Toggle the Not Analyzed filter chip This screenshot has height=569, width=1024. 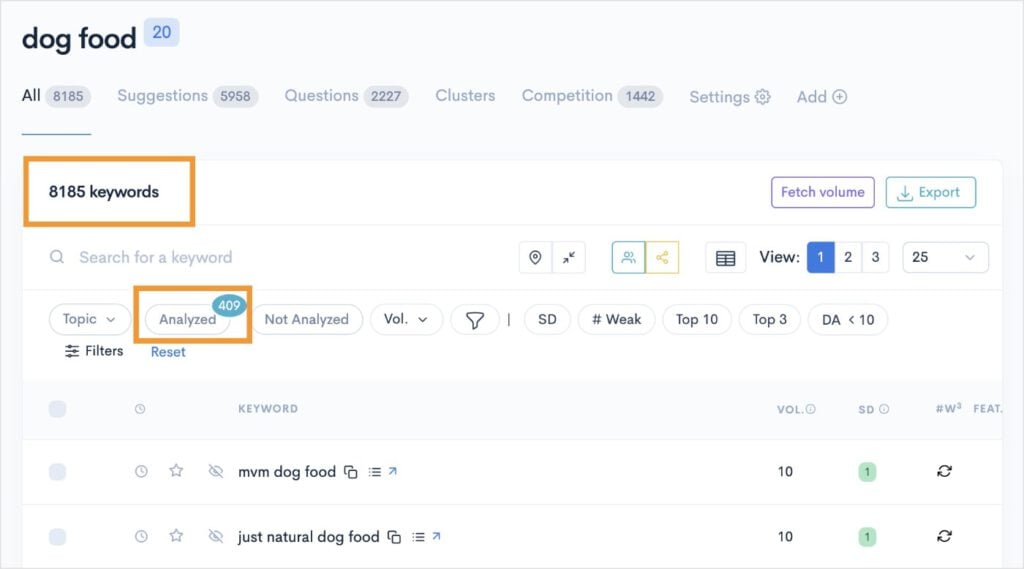306,319
